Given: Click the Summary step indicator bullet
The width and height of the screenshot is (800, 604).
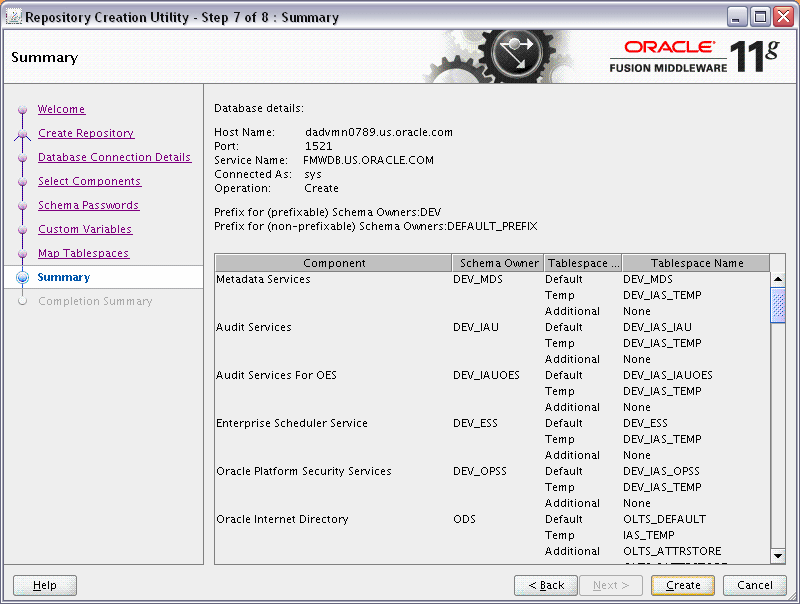Looking at the screenshot, I should click(x=22, y=277).
